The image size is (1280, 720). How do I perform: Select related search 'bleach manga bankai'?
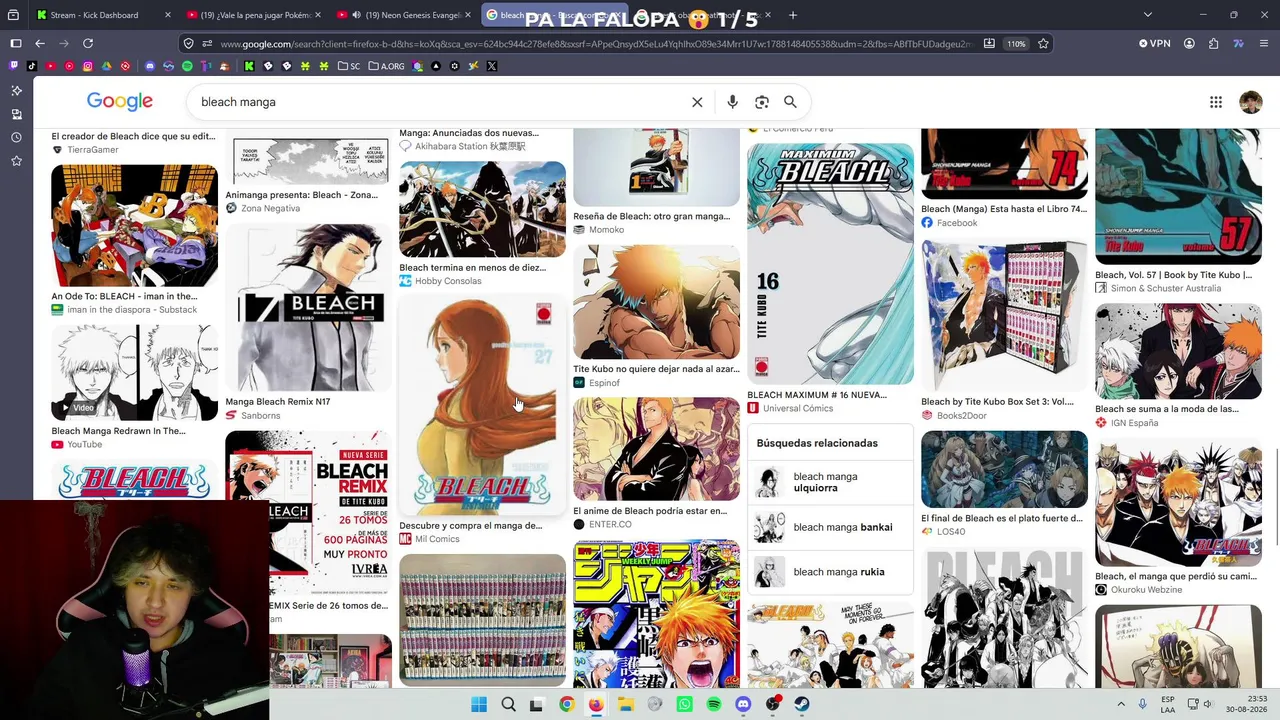830,527
